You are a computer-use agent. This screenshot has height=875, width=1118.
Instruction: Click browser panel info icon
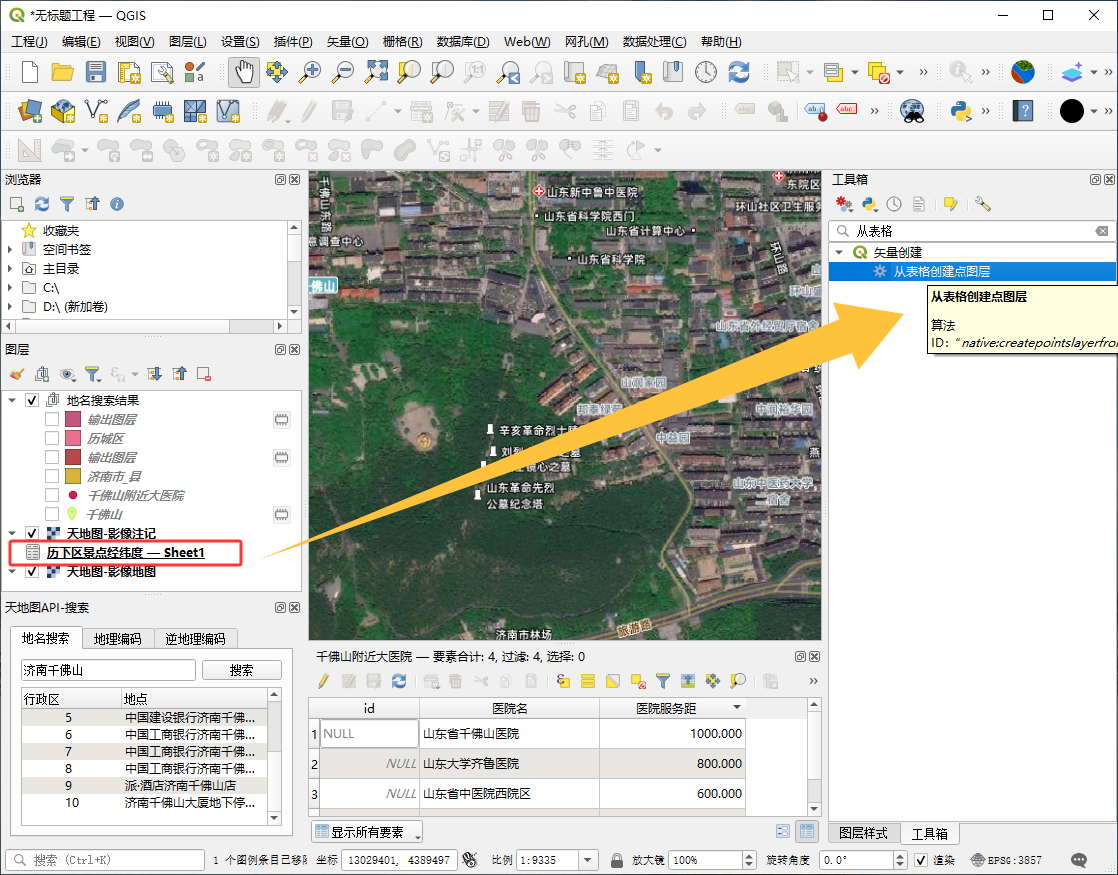117,205
